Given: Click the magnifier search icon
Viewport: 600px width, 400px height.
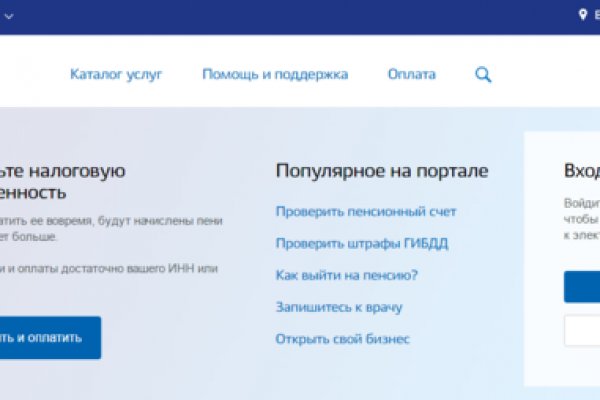Looking at the screenshot, I should coord(484,75).
